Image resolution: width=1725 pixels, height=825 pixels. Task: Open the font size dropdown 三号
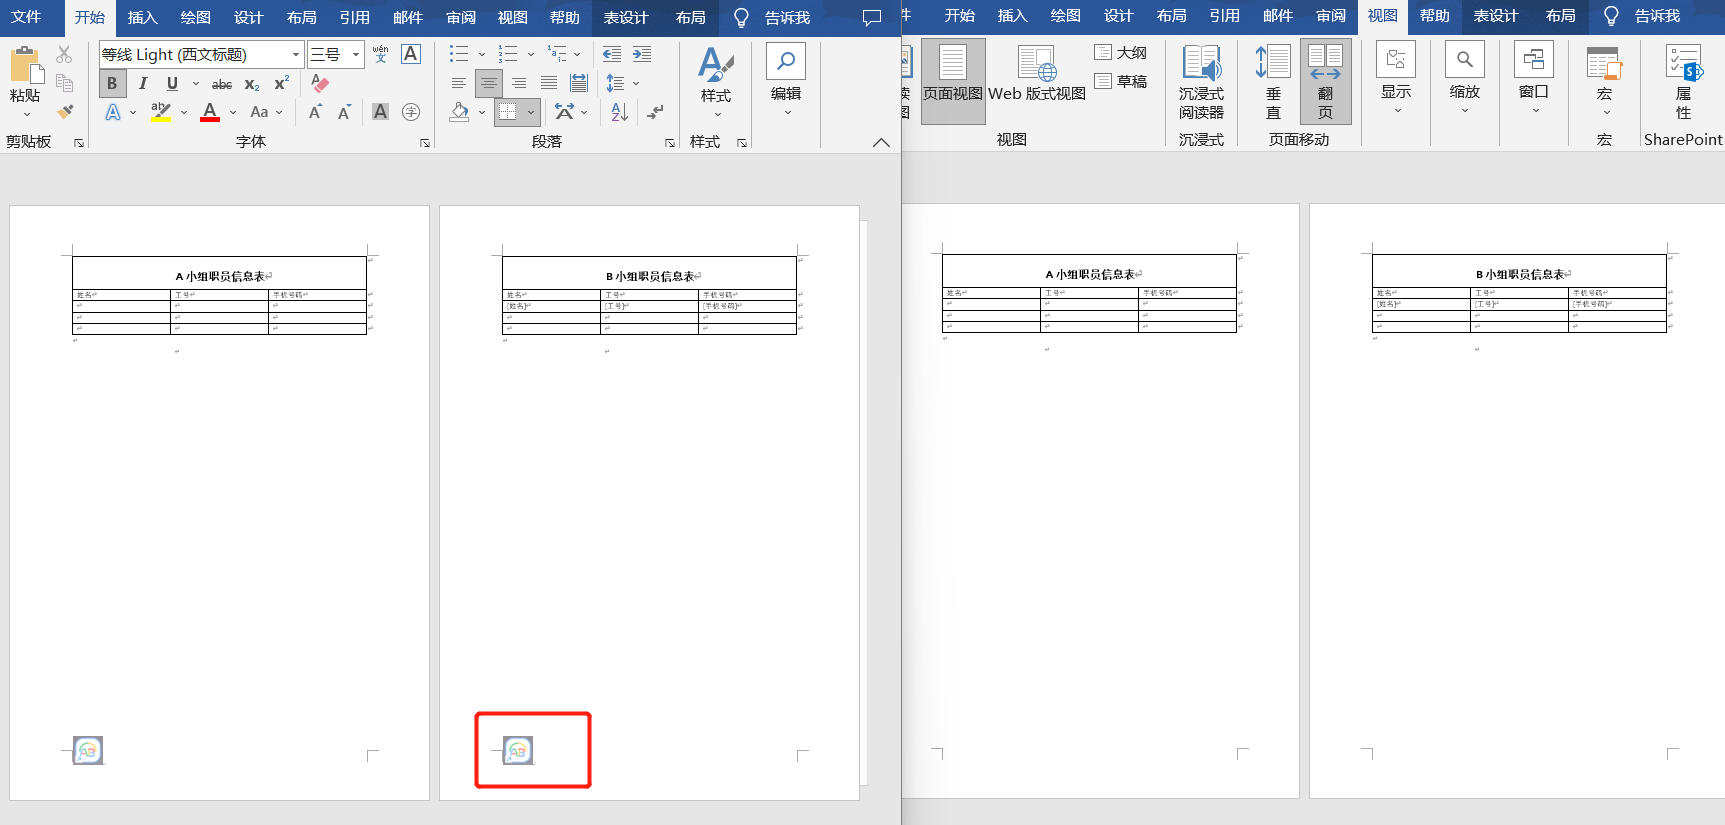tap(356, 54)
